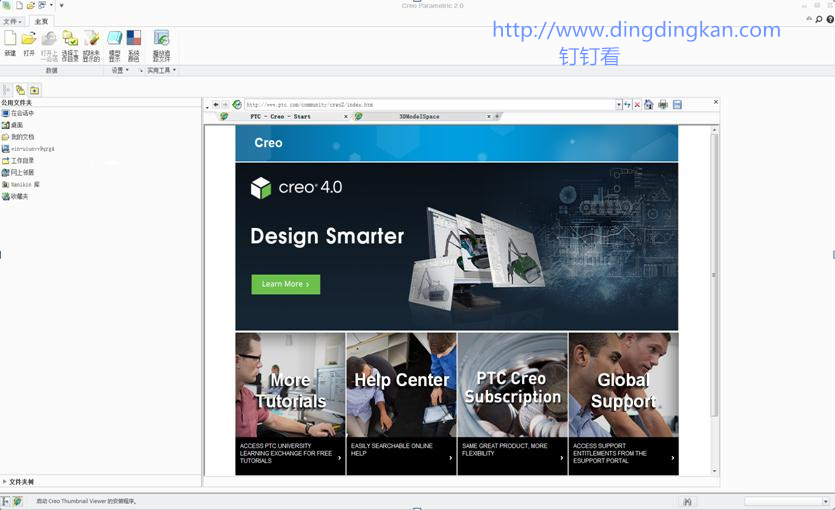Image resolution: width=835 pixels, height=510 pixels.
Task: Click Open folder icon in quick access toolbar
Action: pyautogui.click(x=30, y=5)
